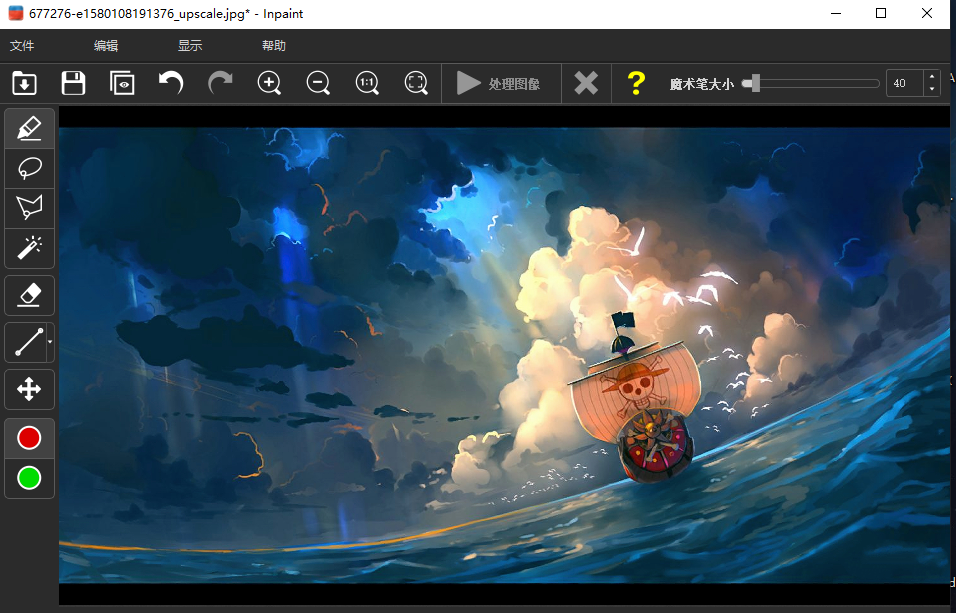Open the 编辑 menu
The width and height of the screenshot is (956, 613).
(x=106, y=46)
